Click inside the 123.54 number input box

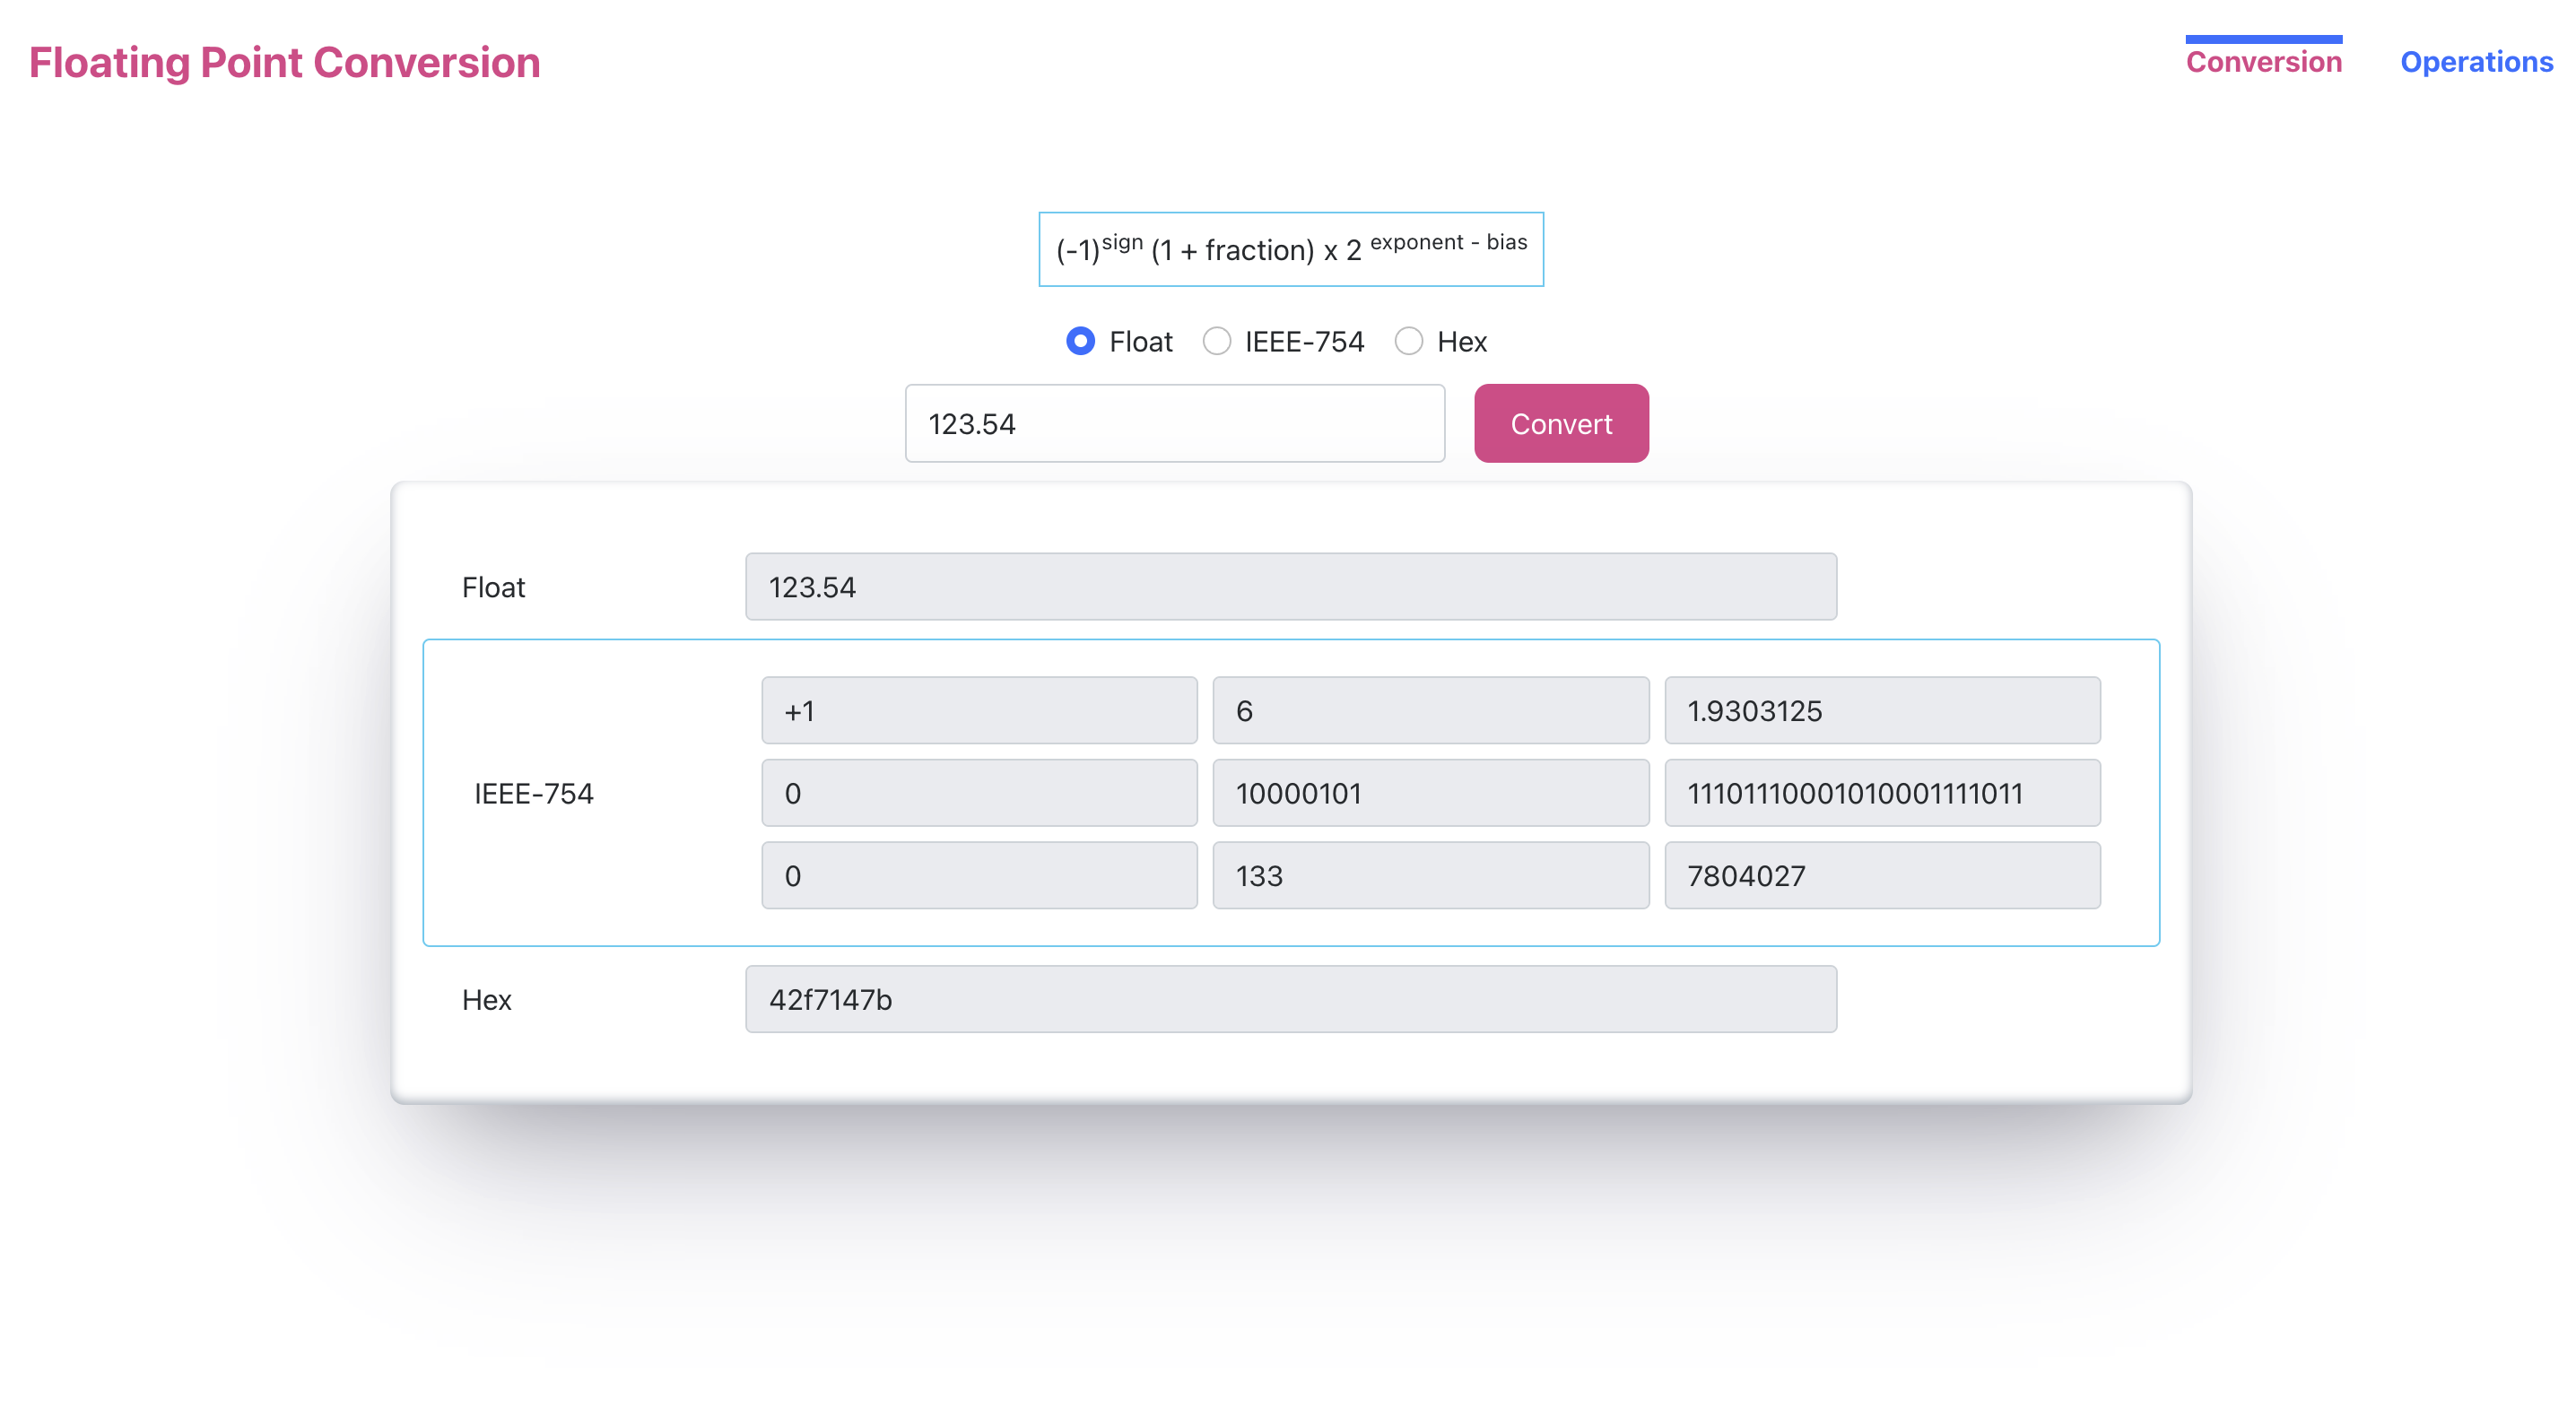coord(1174,423)
